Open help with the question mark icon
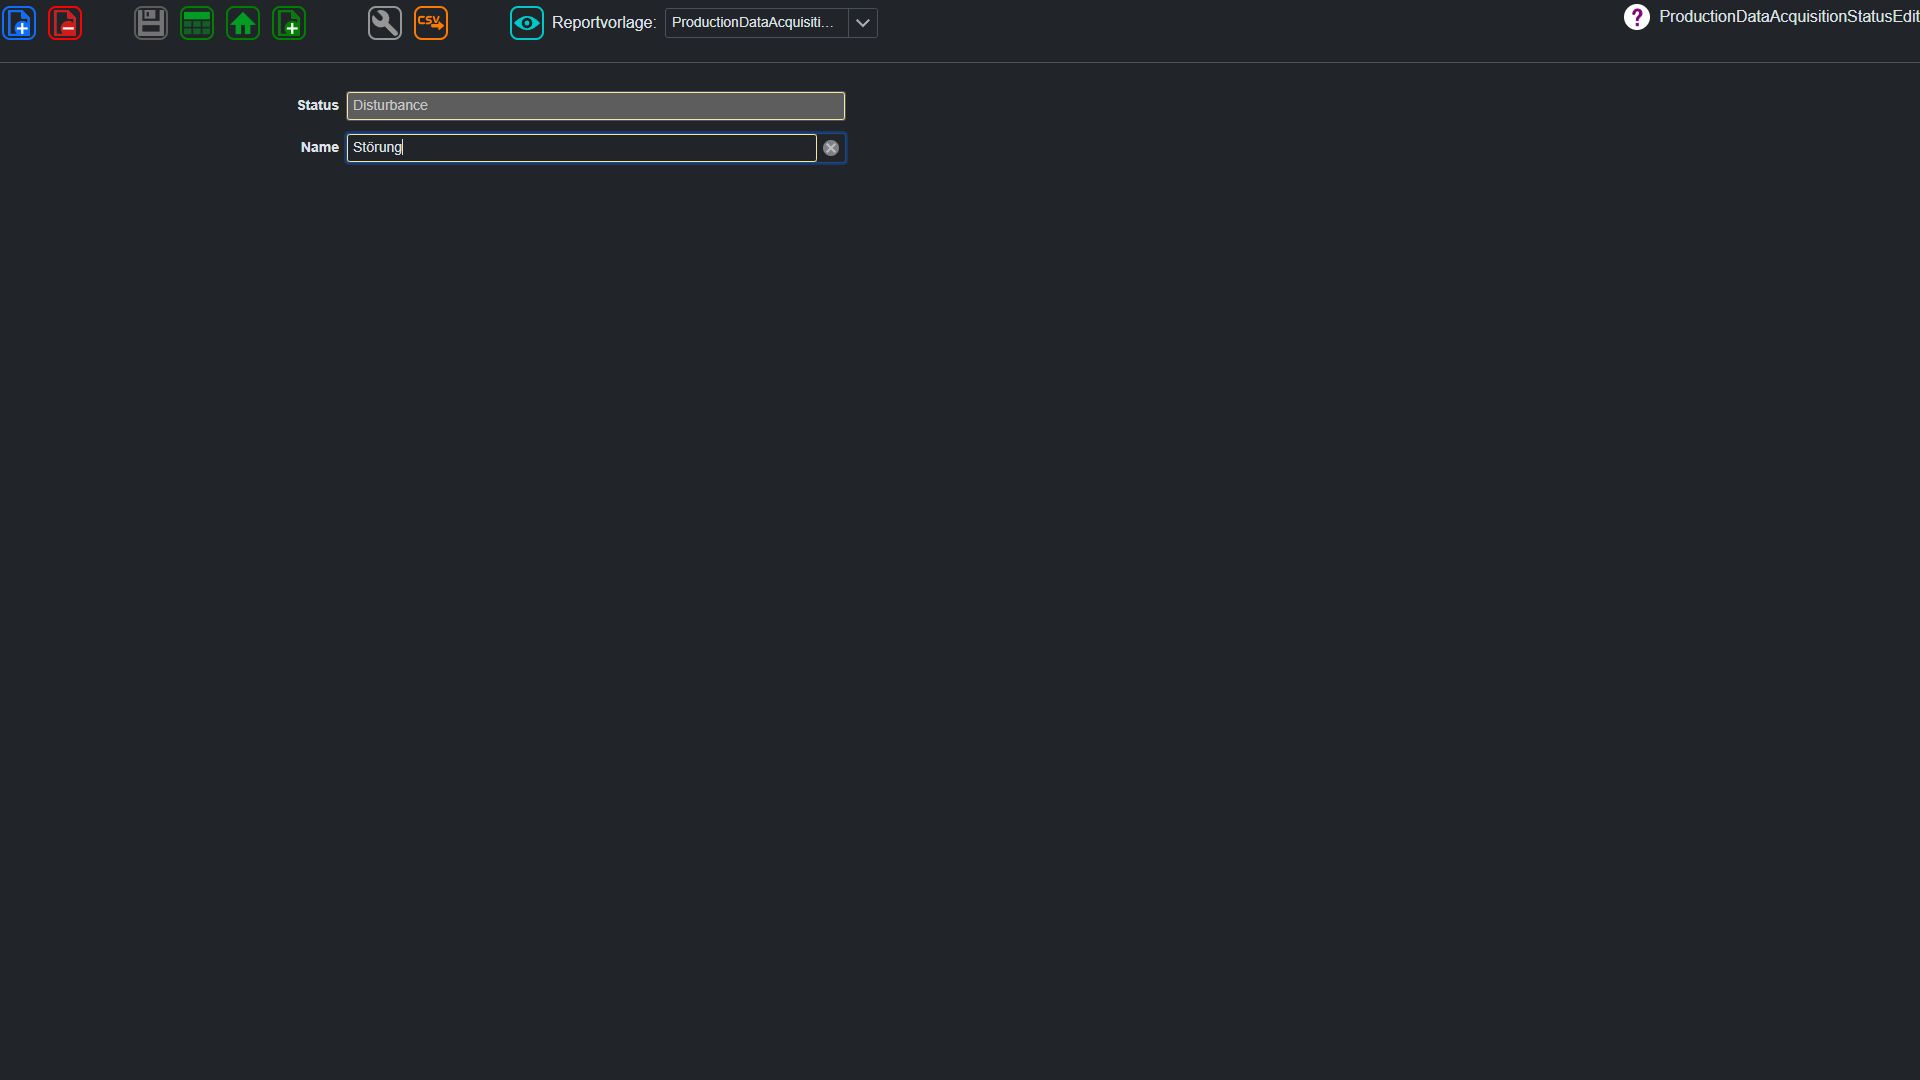This screenshot has width=1920, height=1080. 1637,17
